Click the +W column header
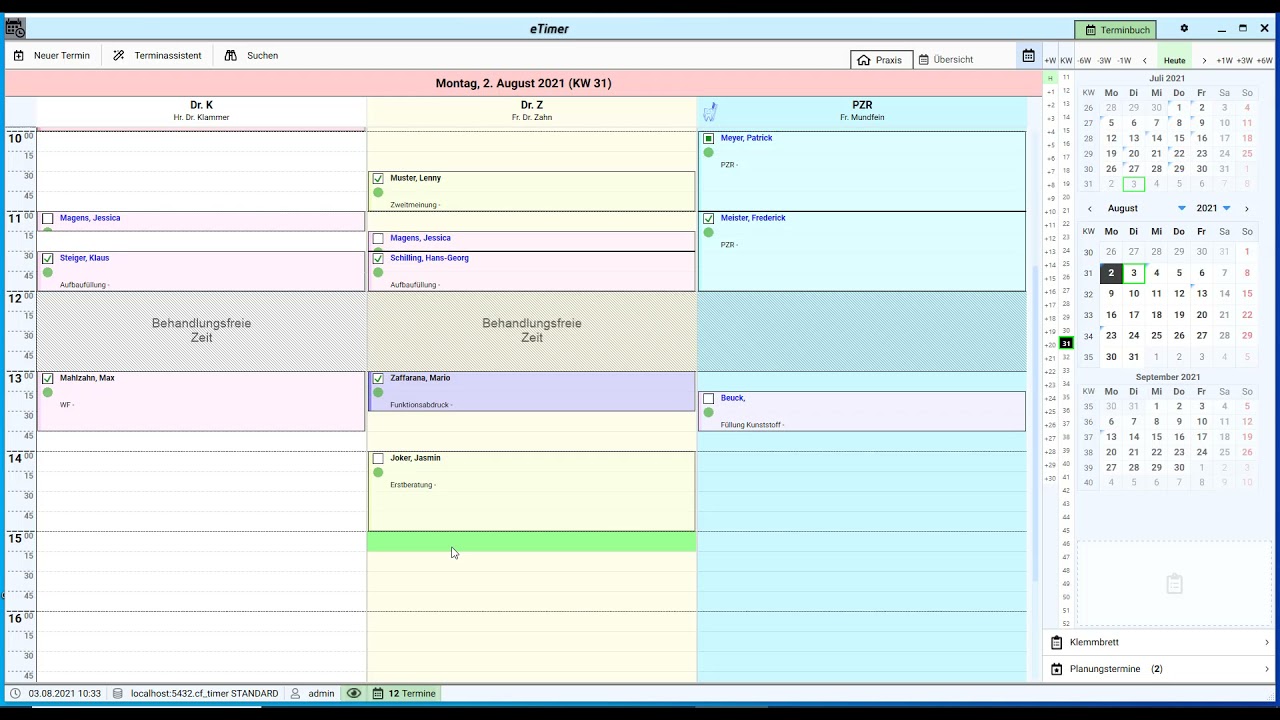 click(1050, 61)
